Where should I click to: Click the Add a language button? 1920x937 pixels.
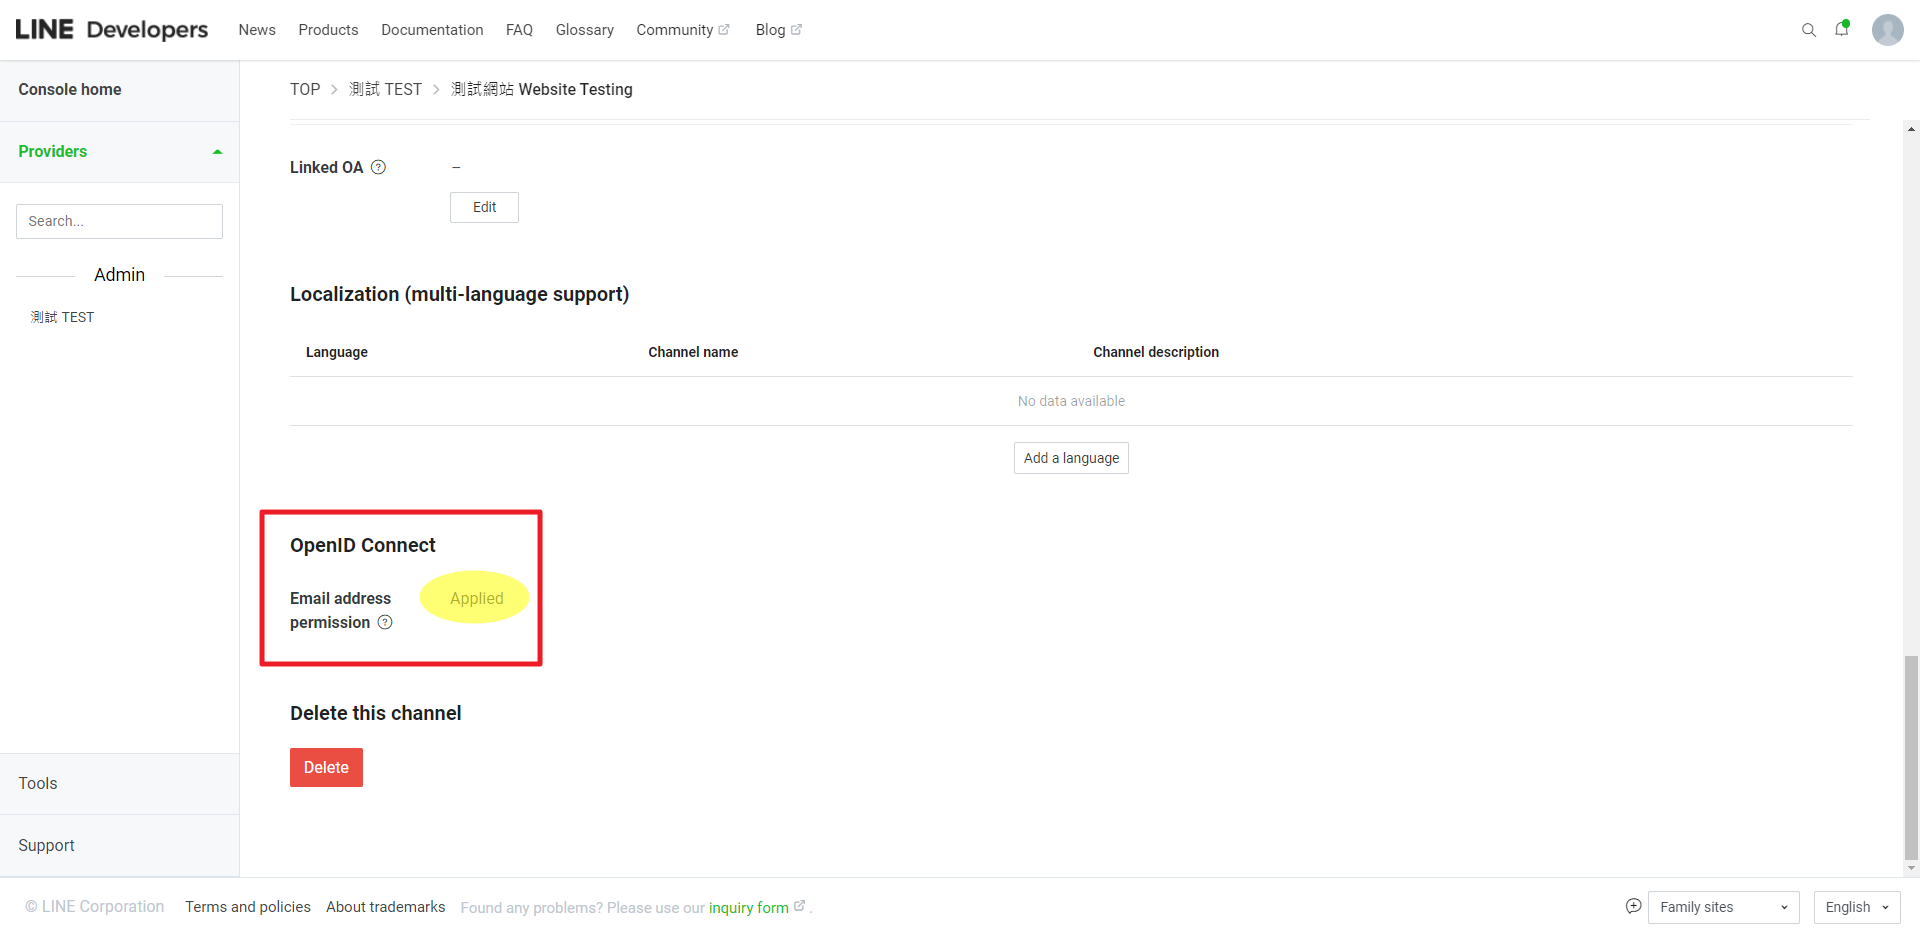(x=1071, y=458)
